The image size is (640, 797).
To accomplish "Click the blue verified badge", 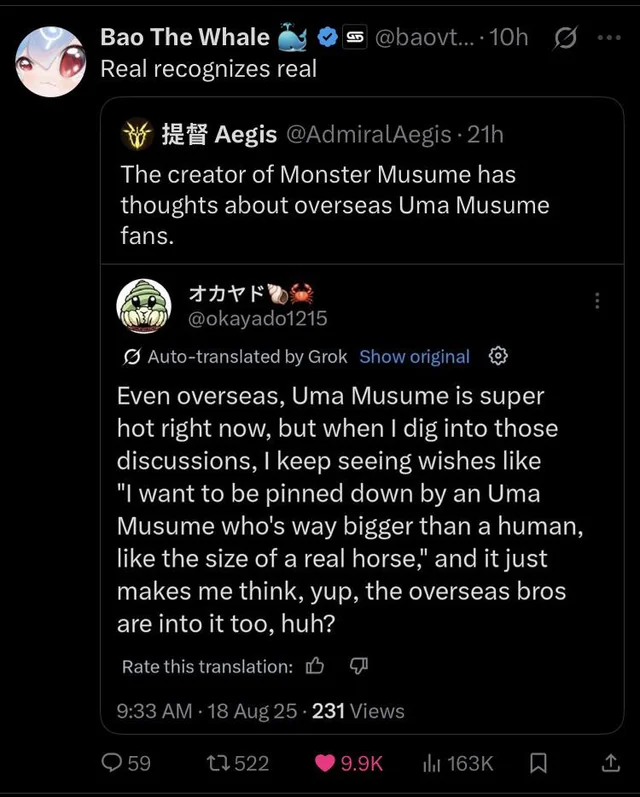I will pos(326,38).
